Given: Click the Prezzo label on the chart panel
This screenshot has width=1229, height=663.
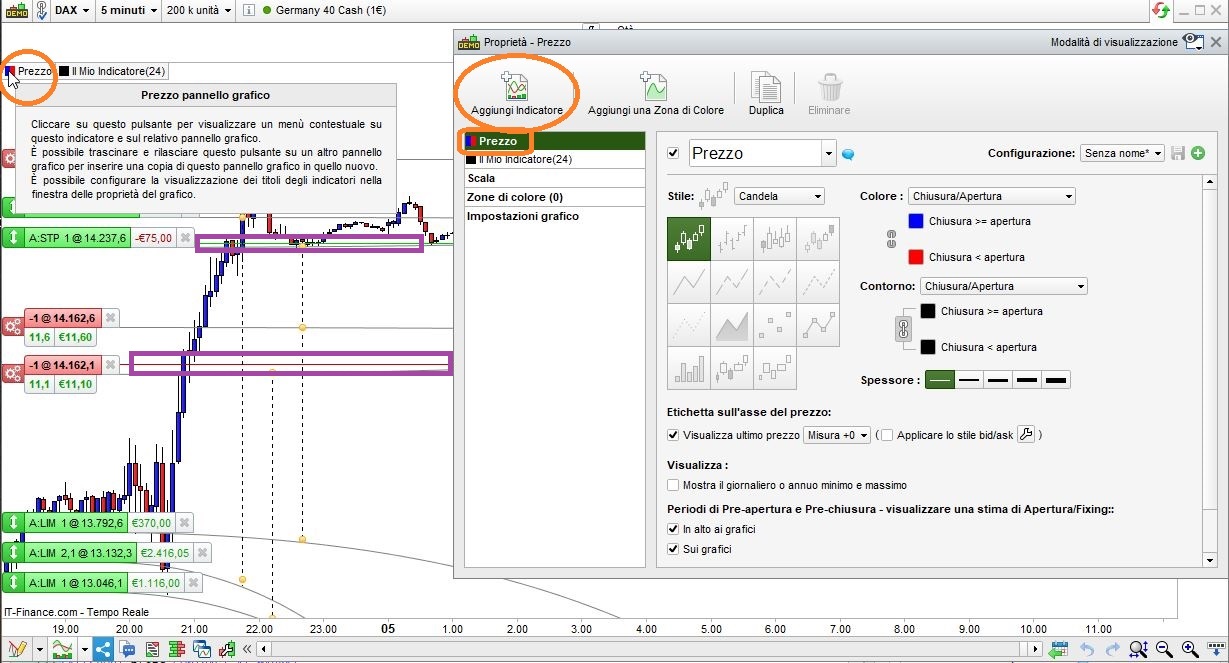Looking at the screenshot, I should 35,71.
